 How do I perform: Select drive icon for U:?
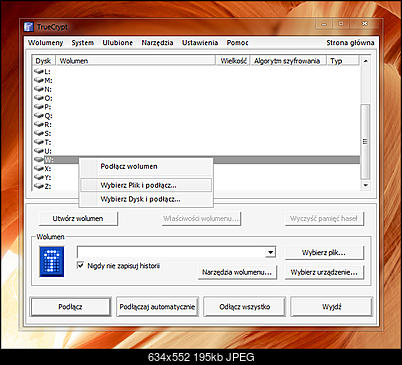[x=39, y=151]
